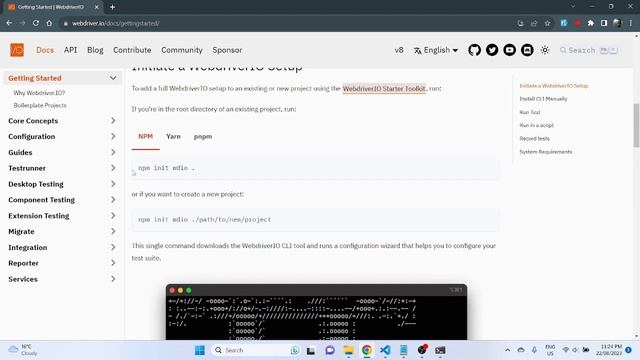This screenshot has height=360, width=640.
Task: Open the Discord icon link
Action: 527,50
